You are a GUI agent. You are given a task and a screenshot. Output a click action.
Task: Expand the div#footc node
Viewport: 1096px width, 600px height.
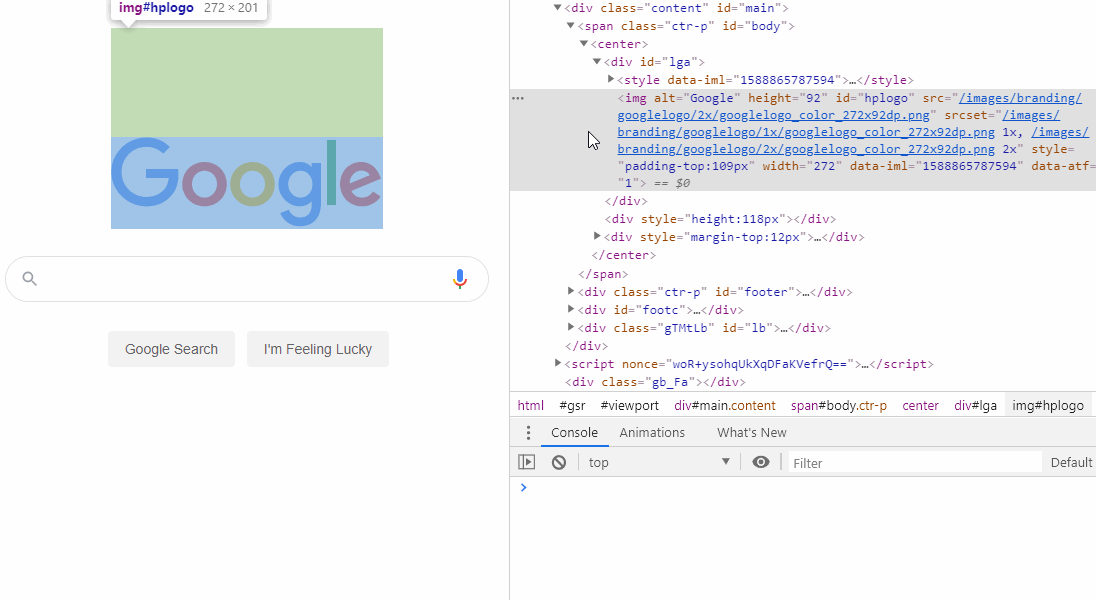[570, 308]
